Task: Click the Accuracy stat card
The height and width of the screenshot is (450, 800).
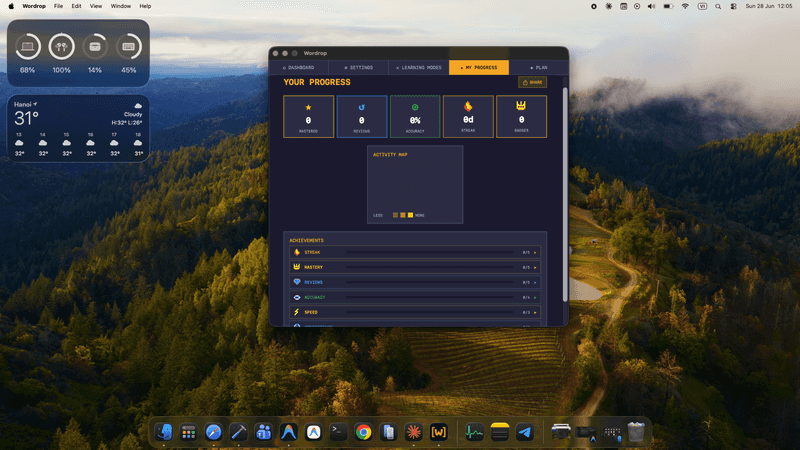Action: pyautogui.click(x=415, y=116)
